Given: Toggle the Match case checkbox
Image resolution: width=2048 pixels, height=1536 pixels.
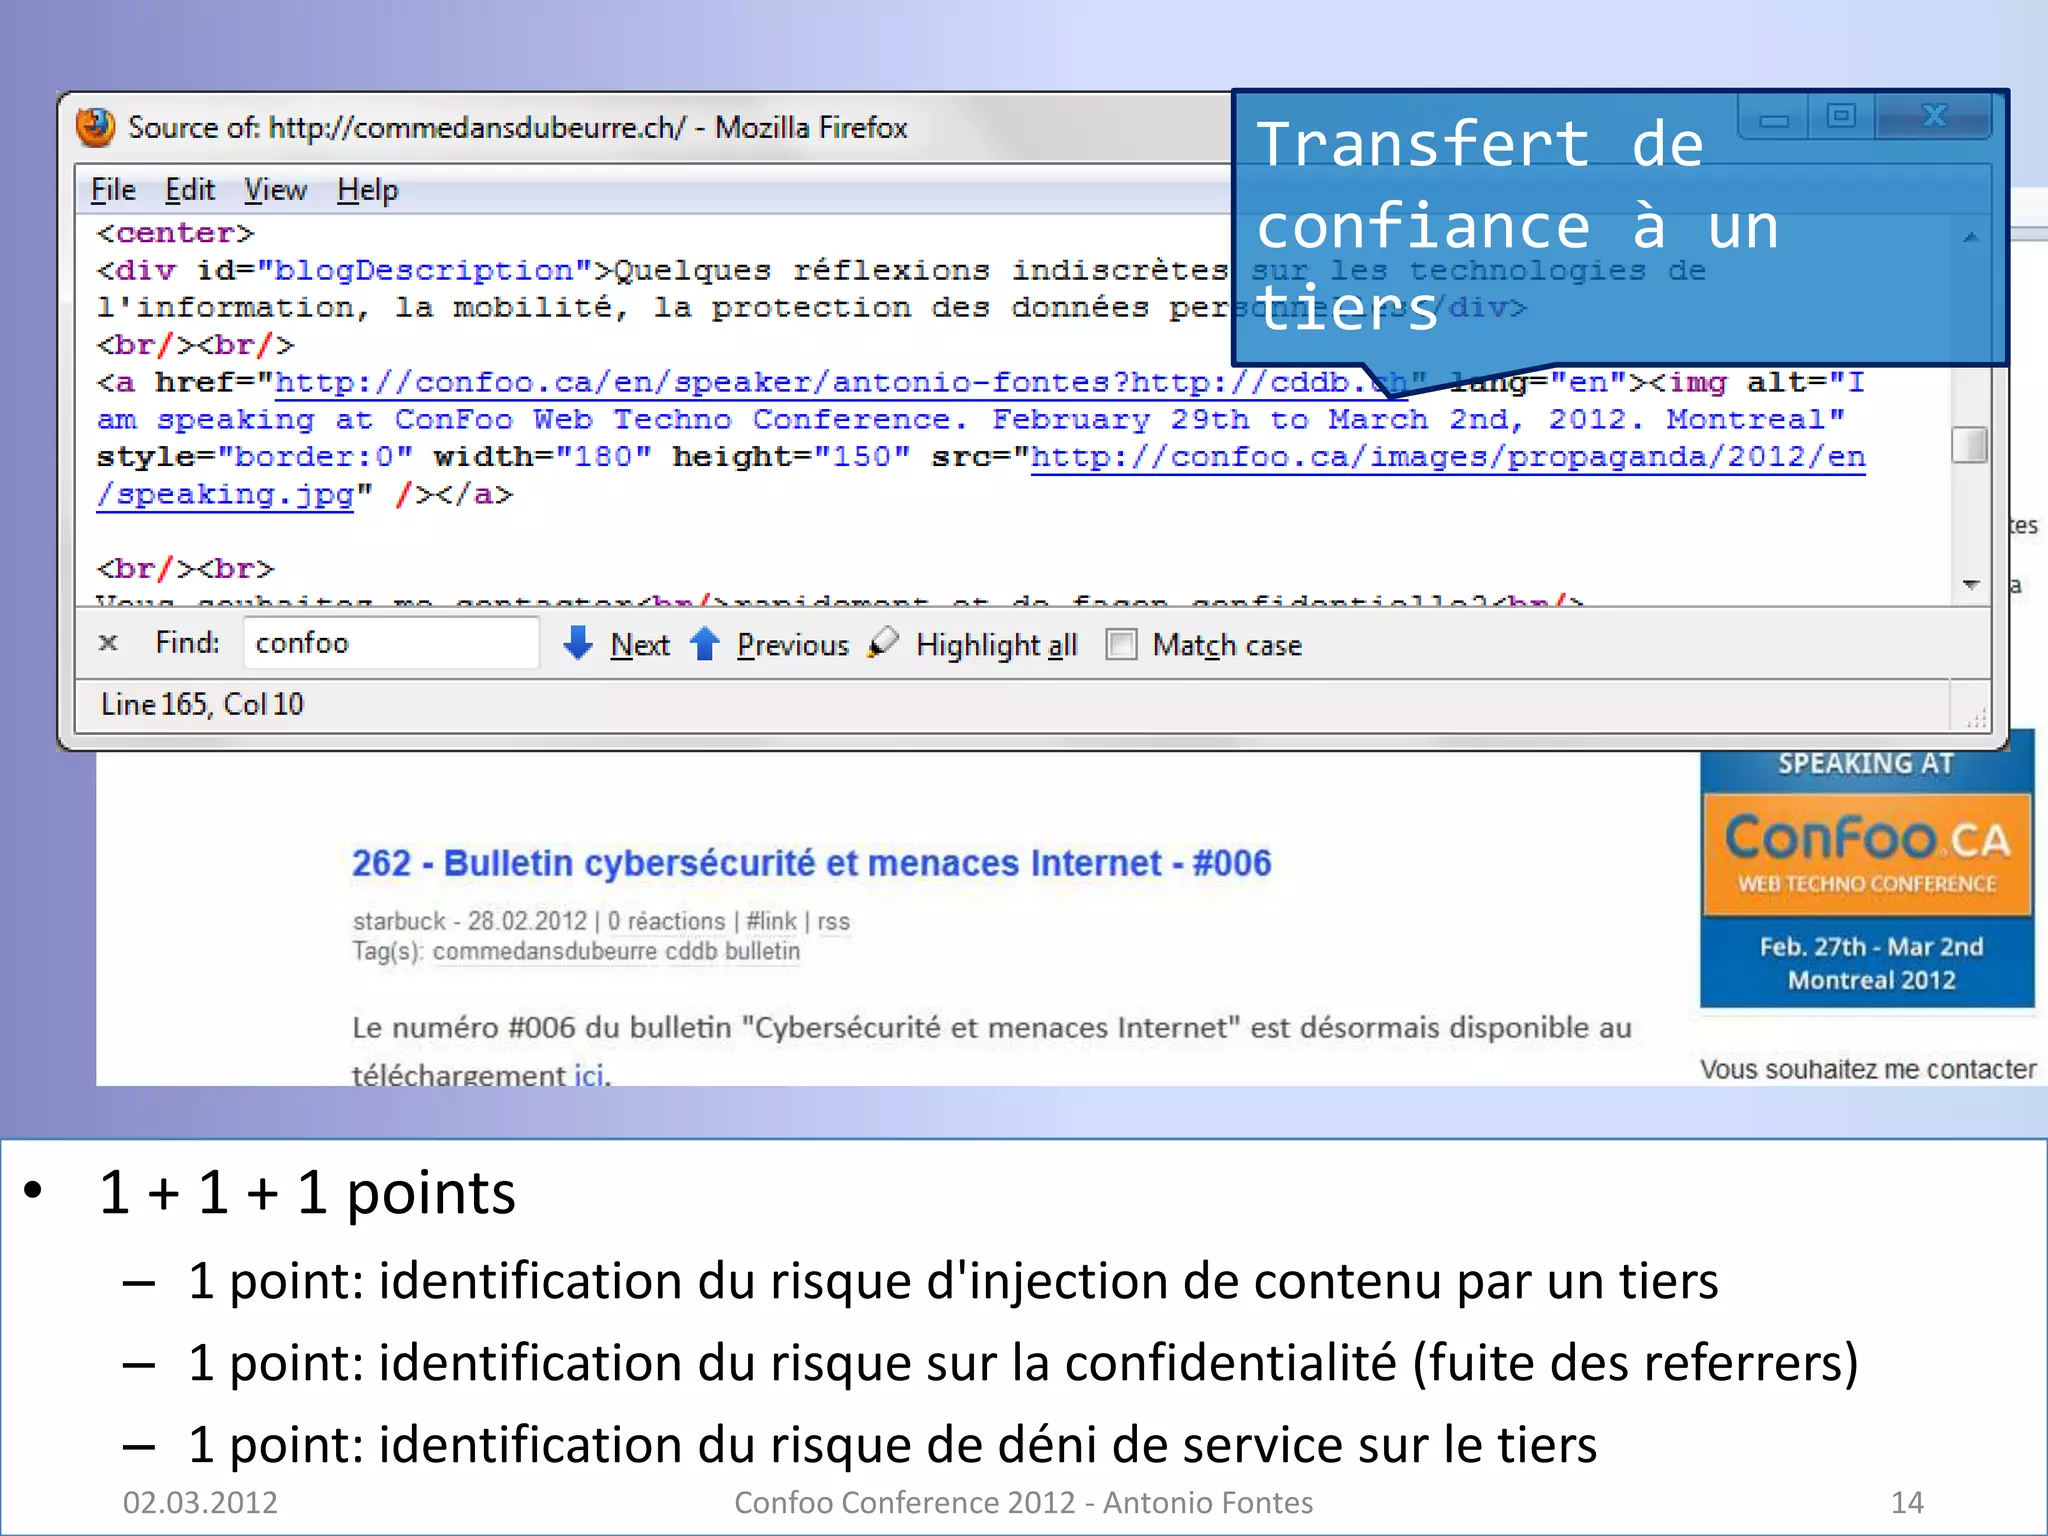Looking at the screenshot, I should click(1122, 645).
